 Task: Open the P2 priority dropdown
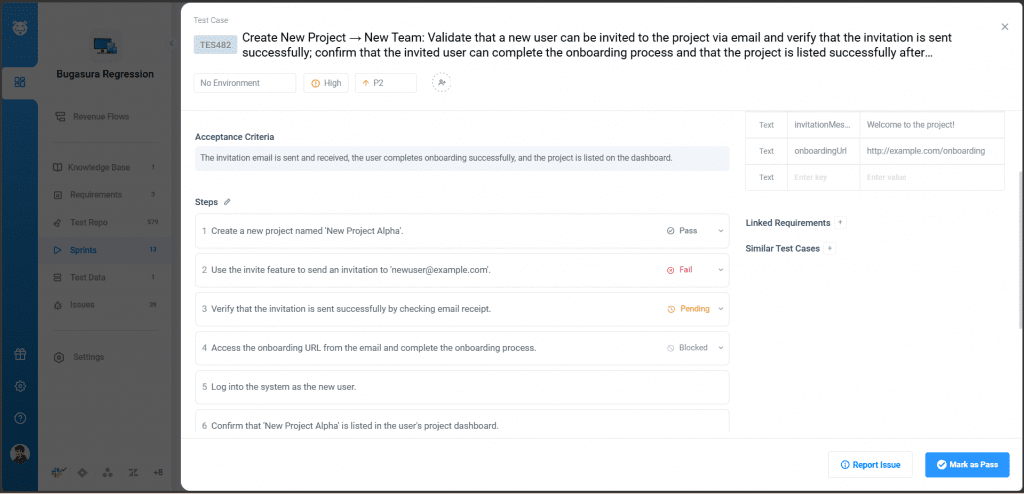[x=385, y=83]
